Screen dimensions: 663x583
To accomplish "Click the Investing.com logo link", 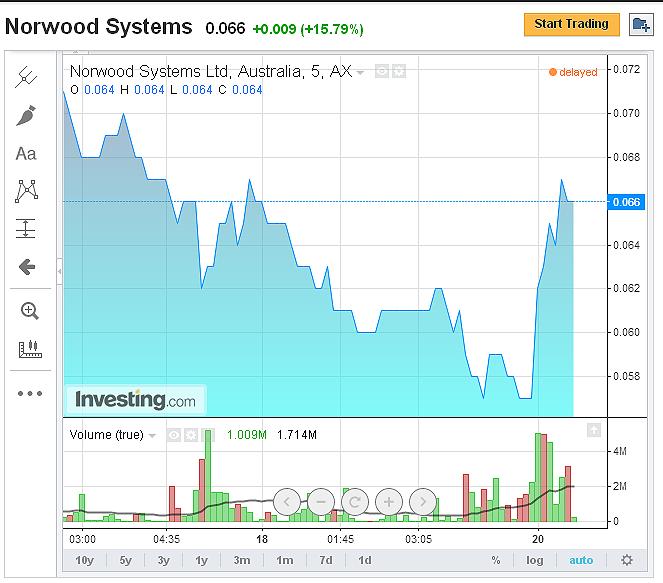I will [135, 400].
